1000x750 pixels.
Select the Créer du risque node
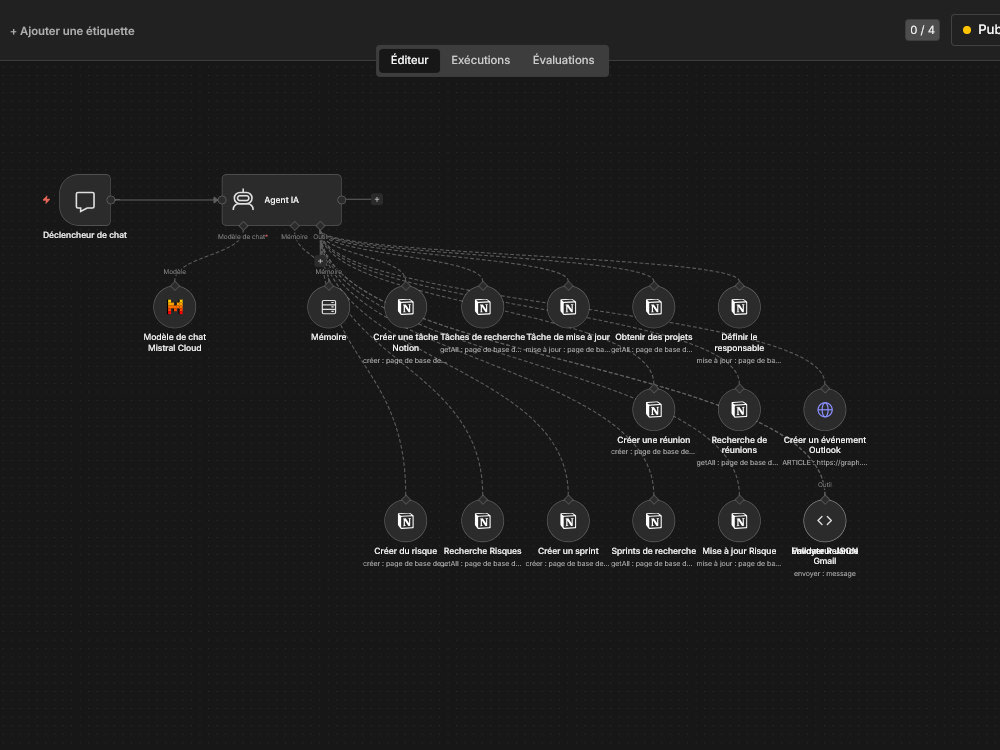coord(406,520)
